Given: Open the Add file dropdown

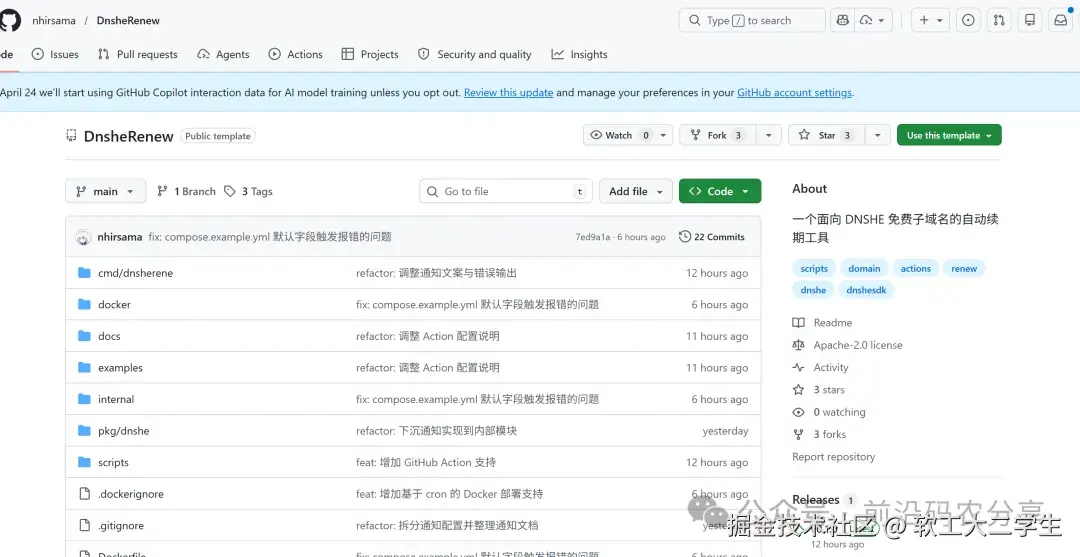Looking at the screenshot, I should tap(636, 191).
